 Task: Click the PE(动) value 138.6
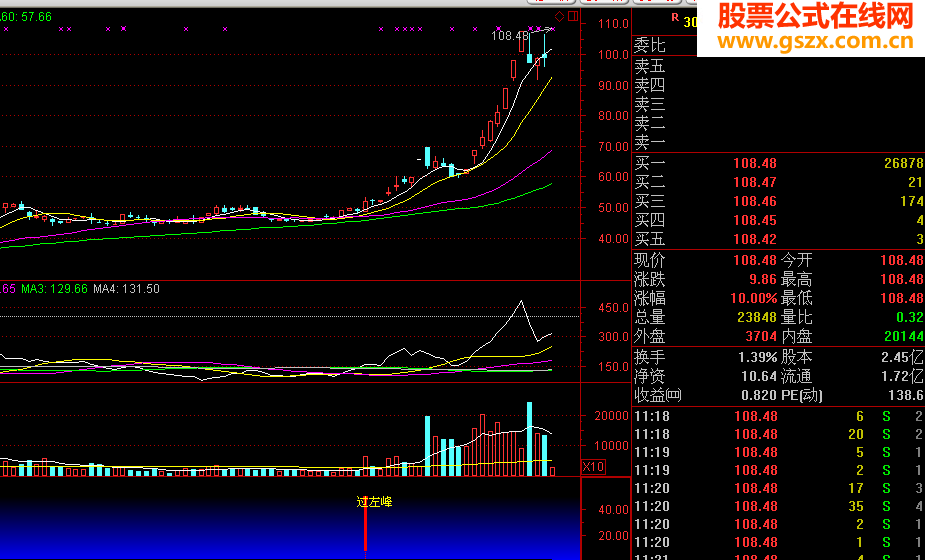(x=906, y=395)
